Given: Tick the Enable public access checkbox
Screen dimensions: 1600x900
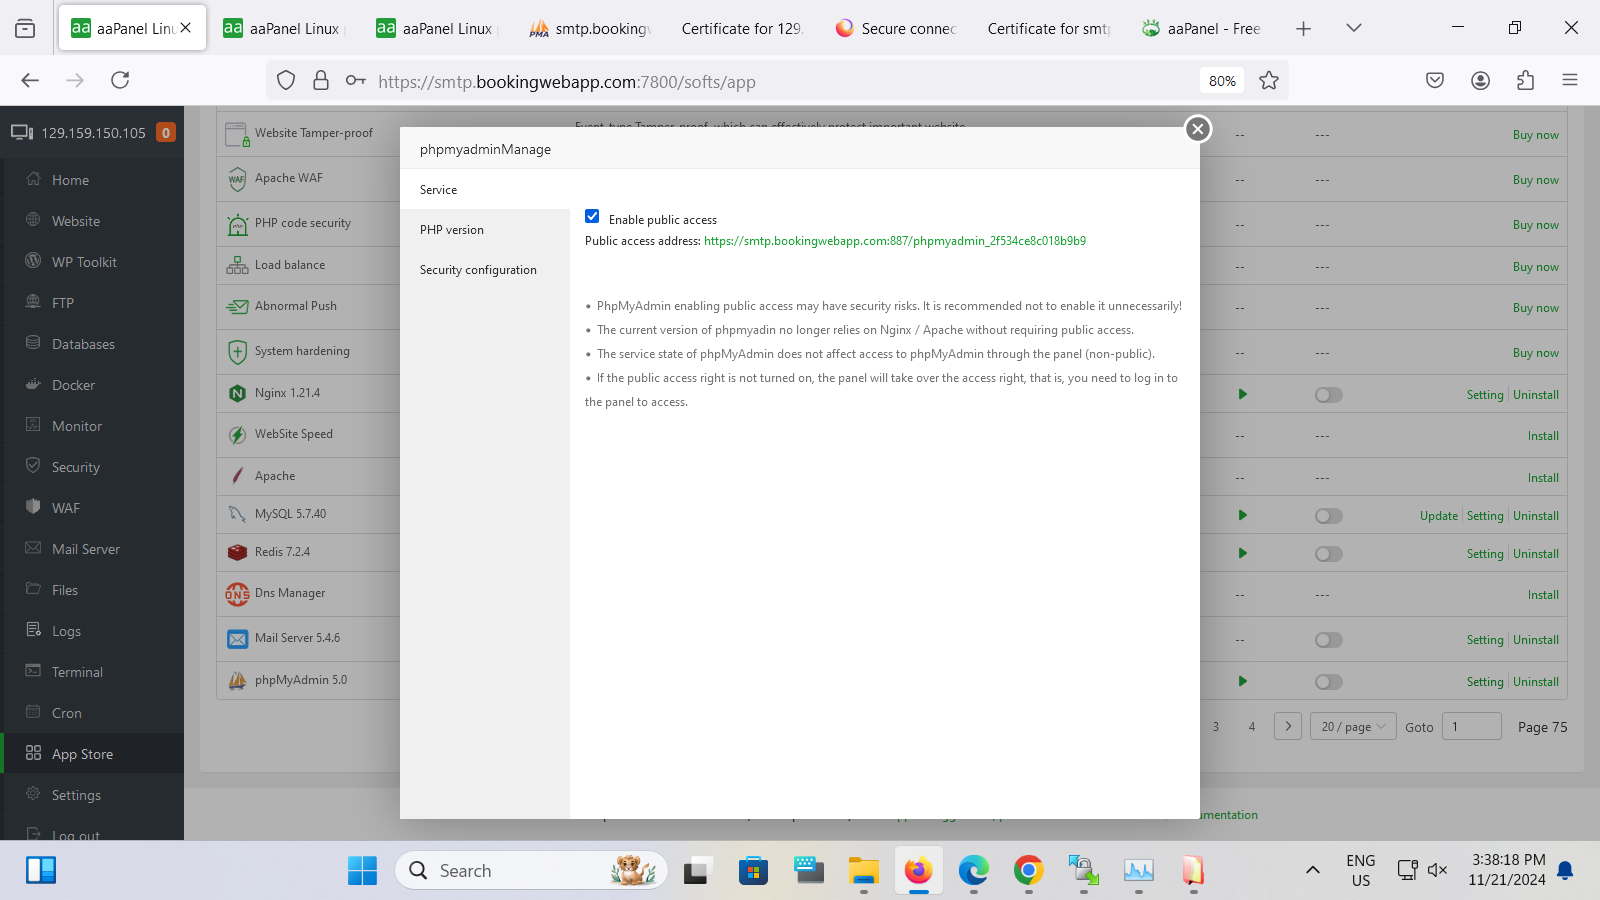Looking at the screenshot, I should pyautogui.click(x=592, y=217).
